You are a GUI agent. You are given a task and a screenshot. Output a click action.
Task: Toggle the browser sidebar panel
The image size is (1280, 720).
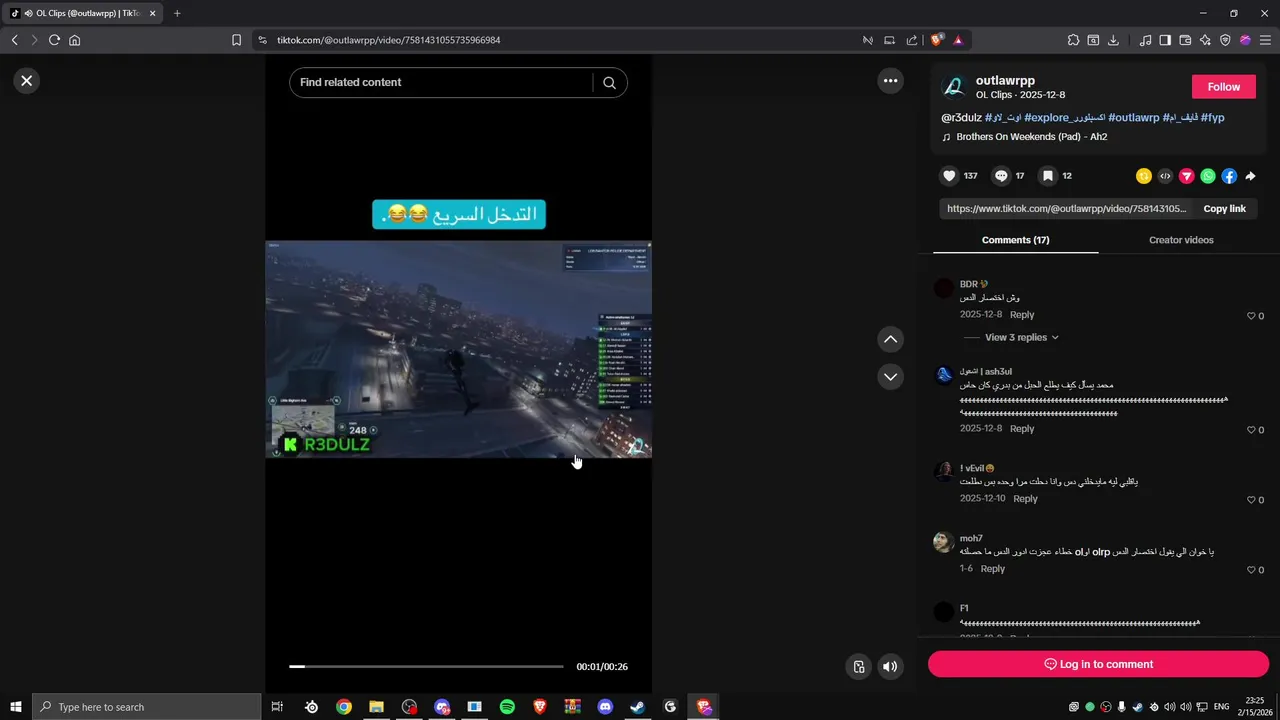(x=1165, y=40)
